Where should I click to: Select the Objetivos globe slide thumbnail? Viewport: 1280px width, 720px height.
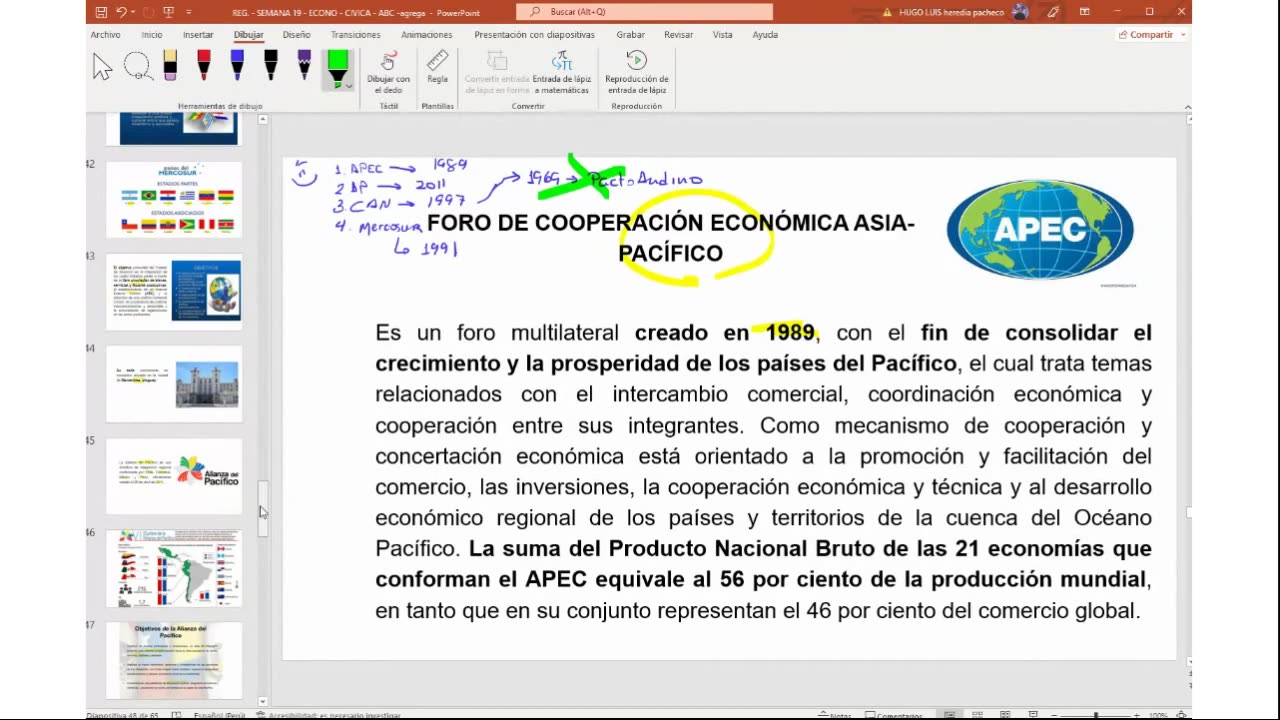[x=174, y=291]
